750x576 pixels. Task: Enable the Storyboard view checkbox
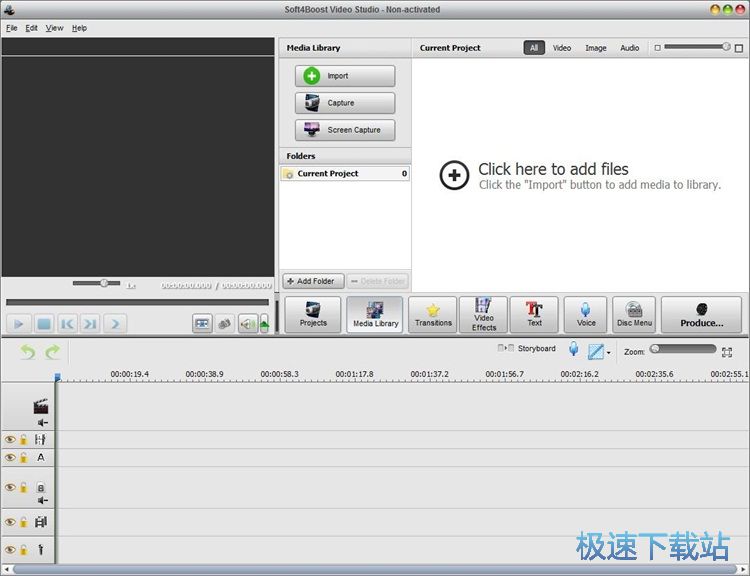pos(511,349)
